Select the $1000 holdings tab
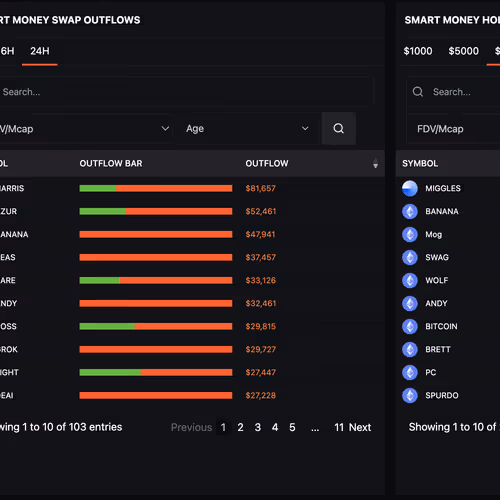 (418, 51)
